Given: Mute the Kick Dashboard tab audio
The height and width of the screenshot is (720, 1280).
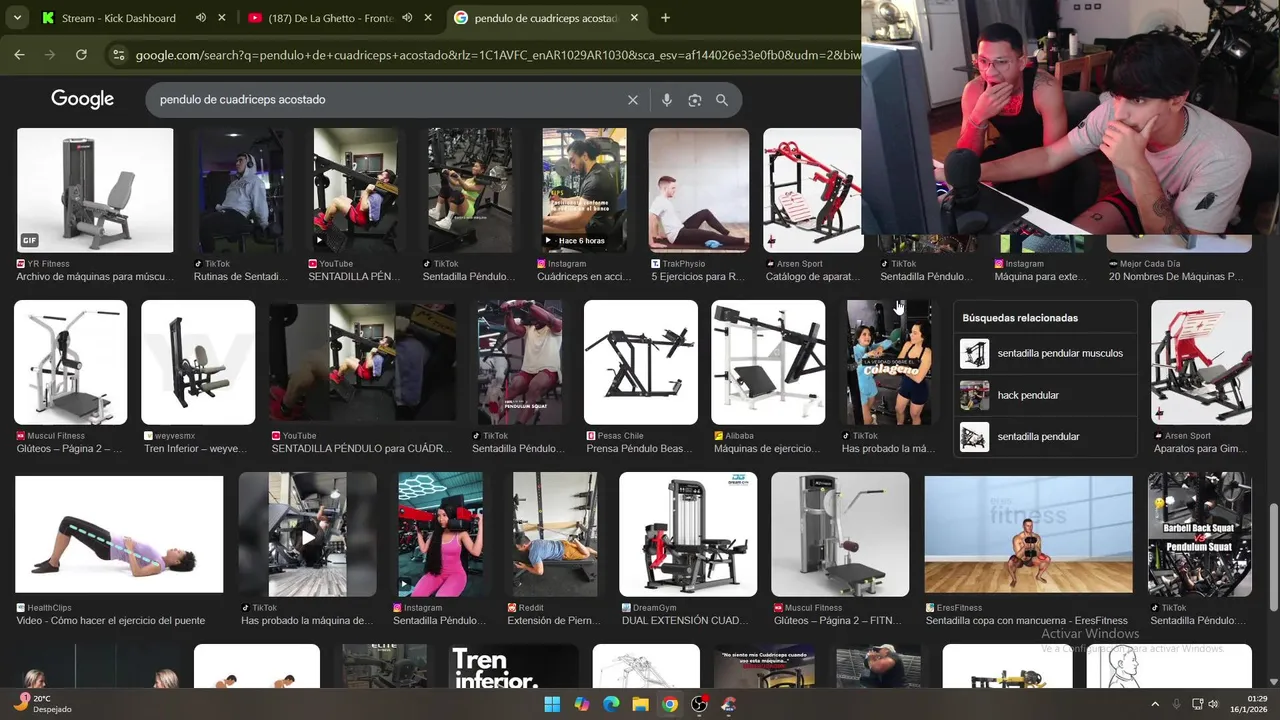Looking at the screenshot, I should 201,18.
